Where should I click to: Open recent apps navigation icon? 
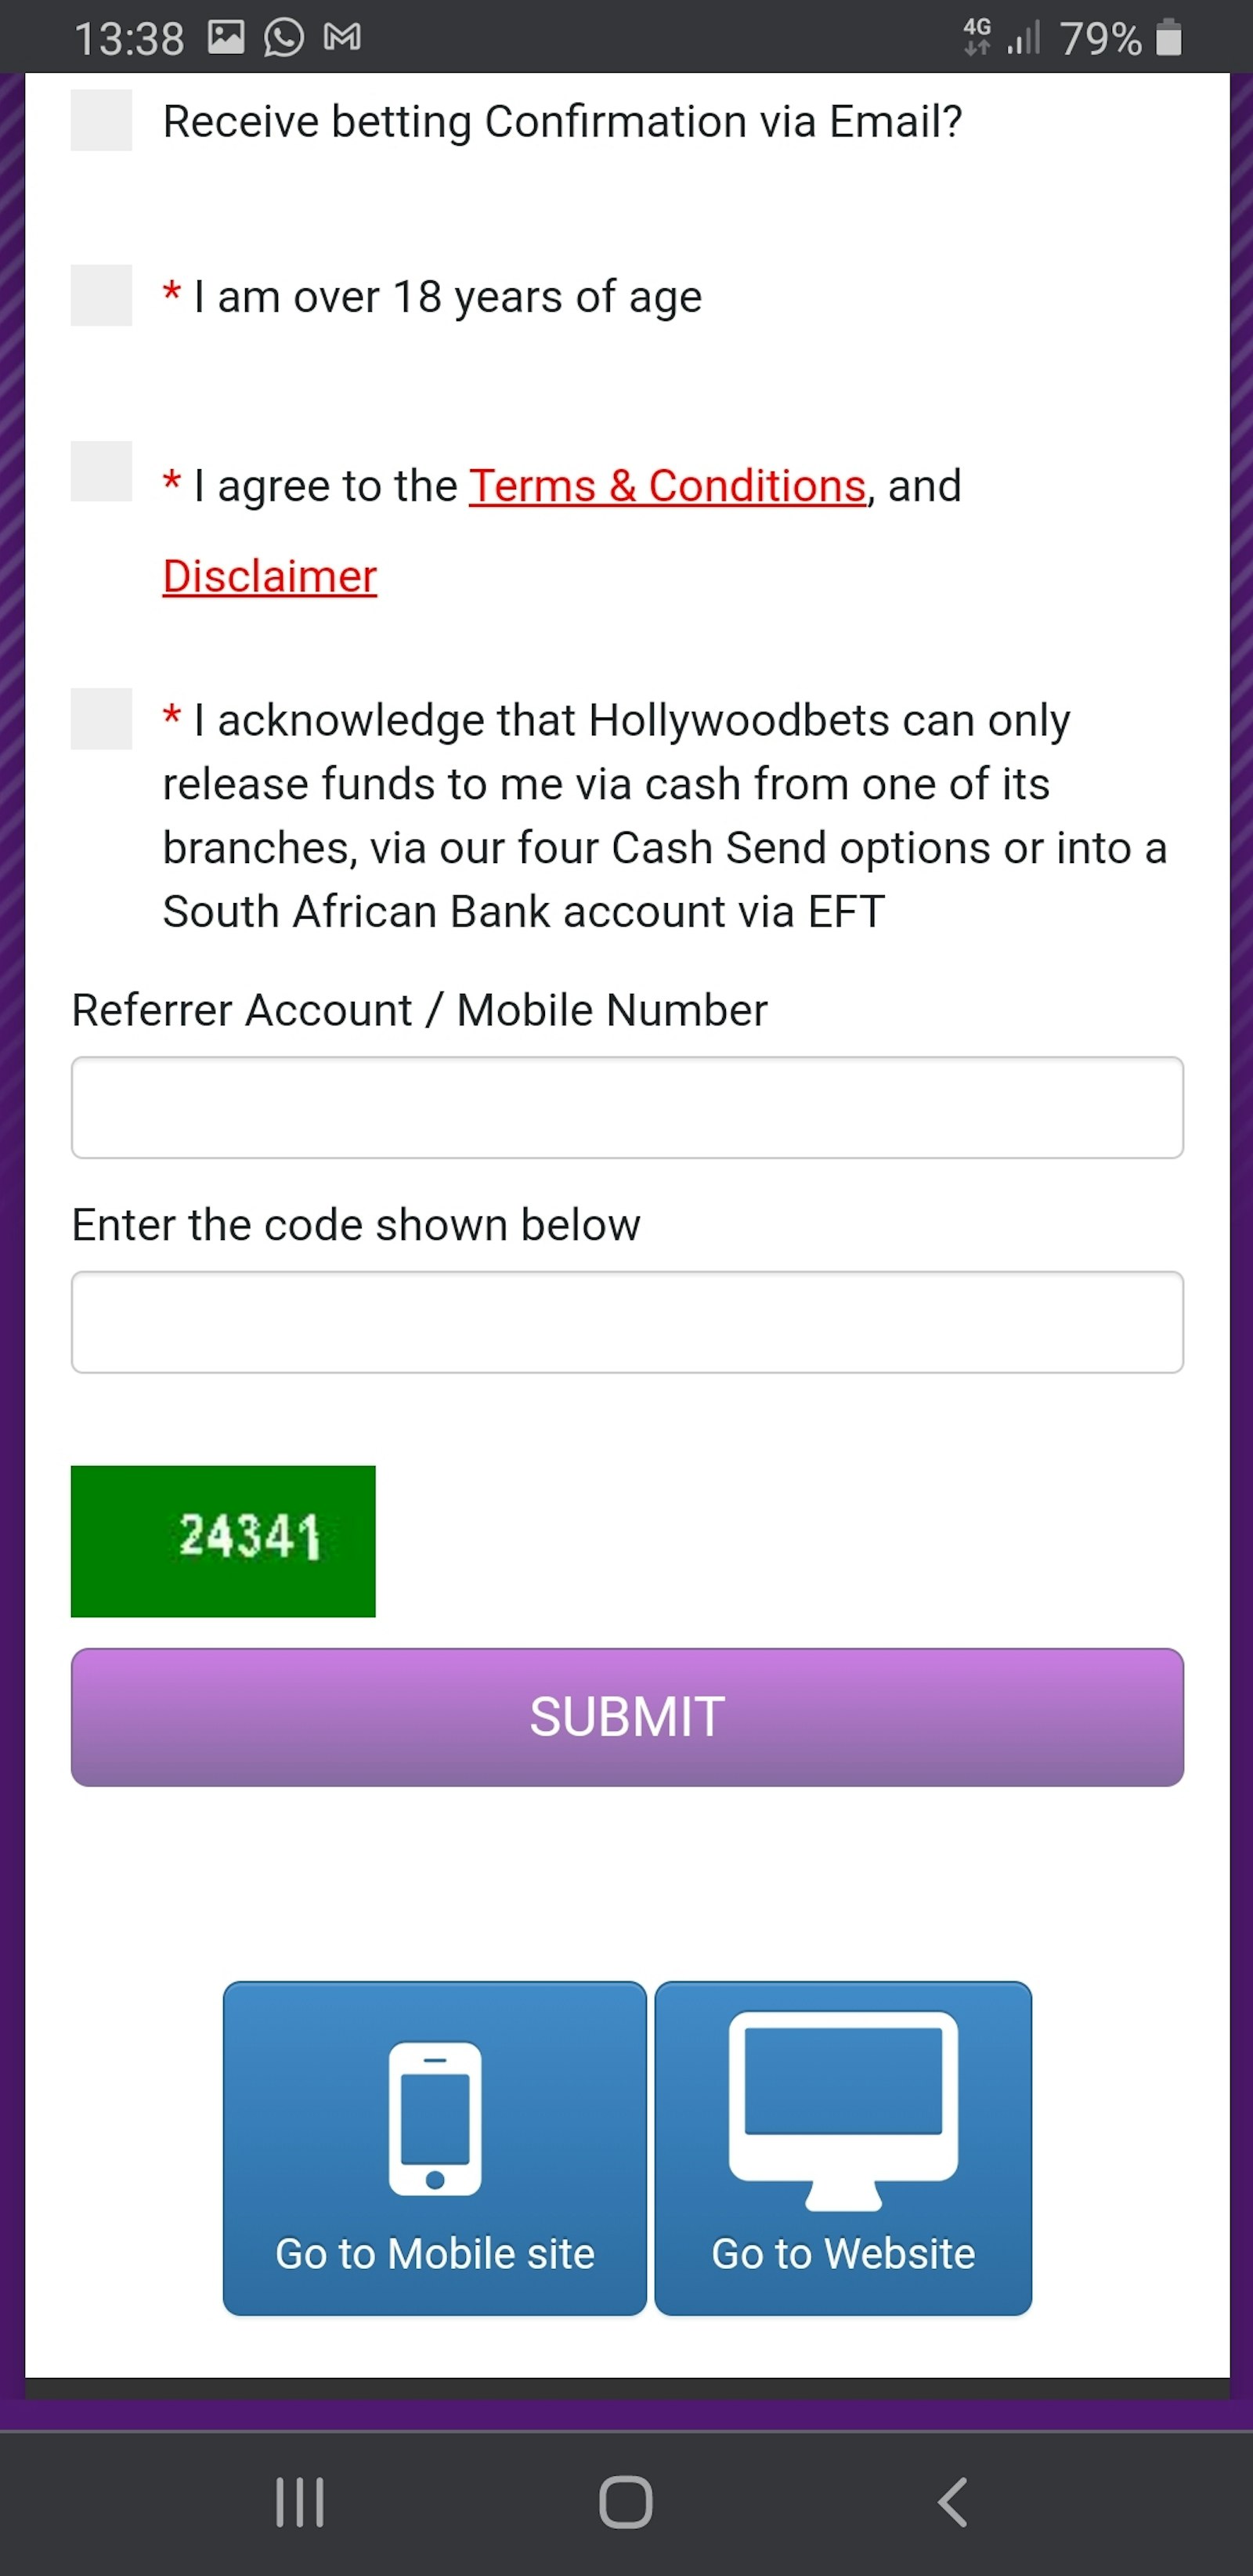[300, 2502]
